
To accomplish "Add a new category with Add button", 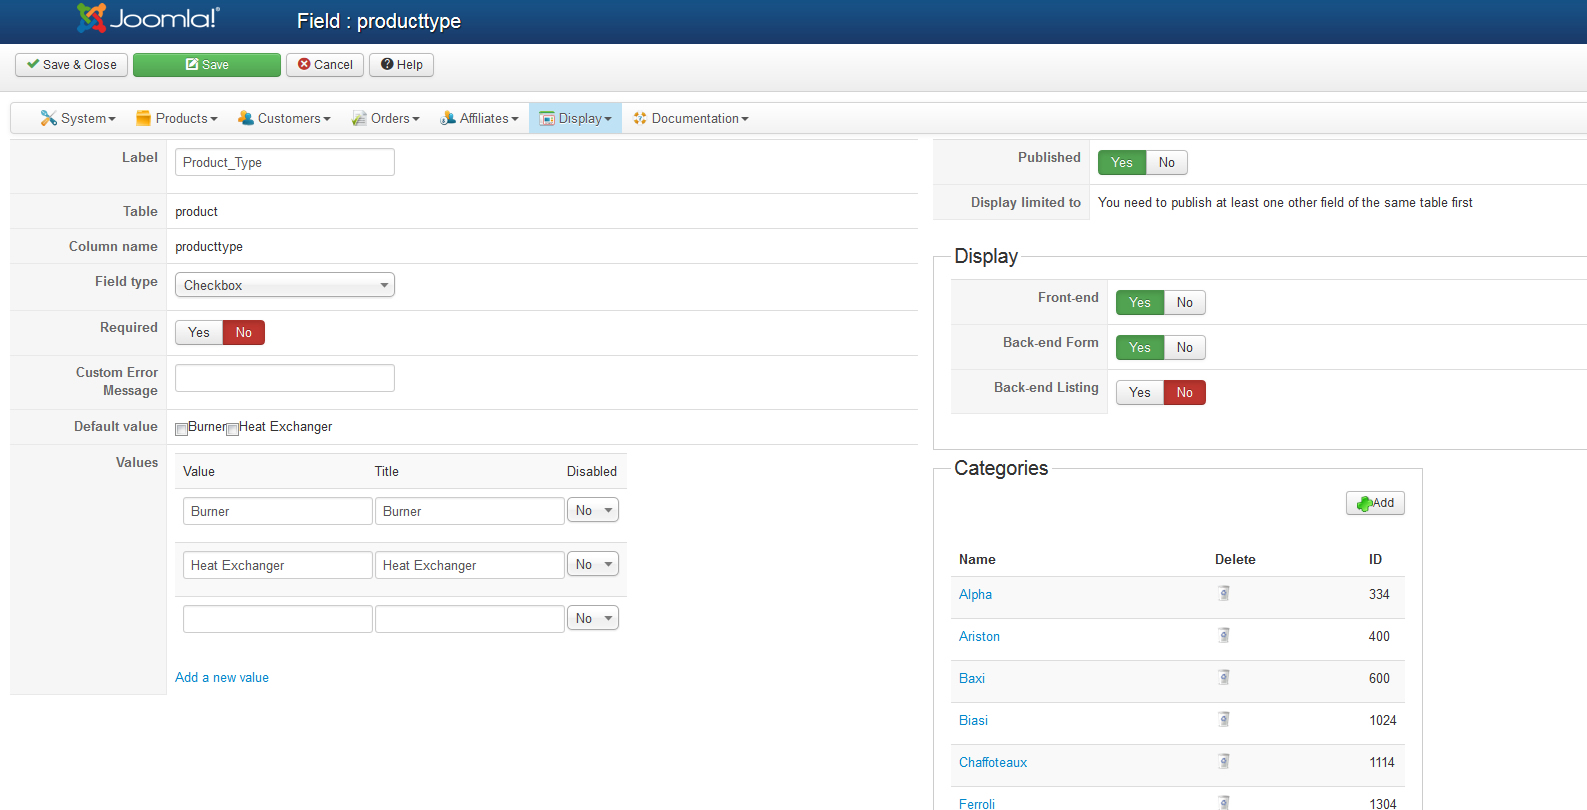I will (1375, 503).
